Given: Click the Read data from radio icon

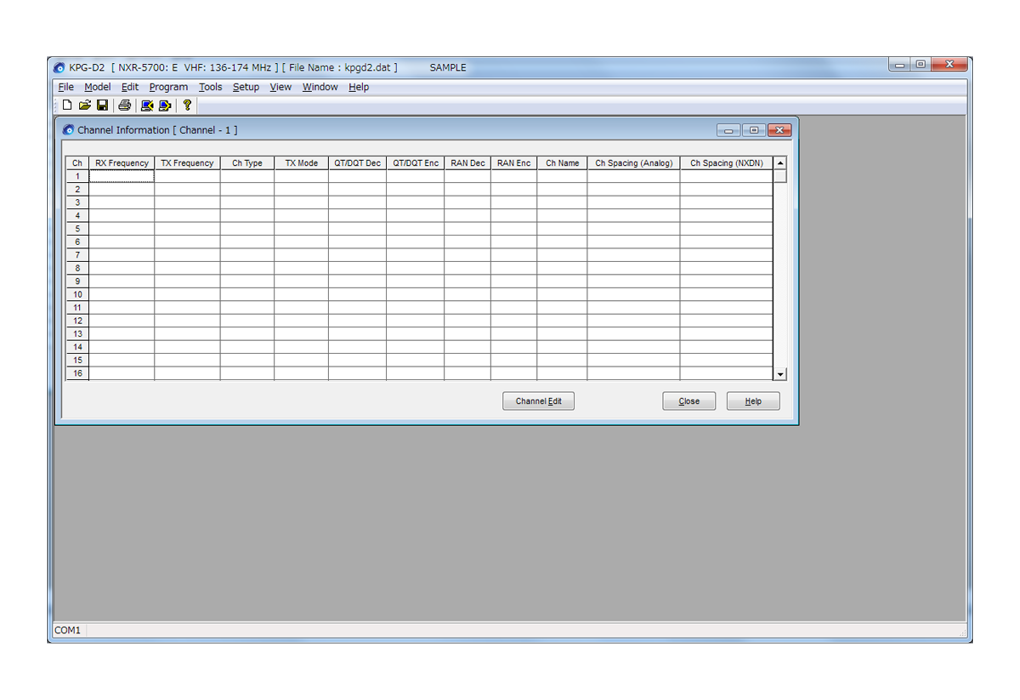Looking at the screenshot, I should pos(147,105).
